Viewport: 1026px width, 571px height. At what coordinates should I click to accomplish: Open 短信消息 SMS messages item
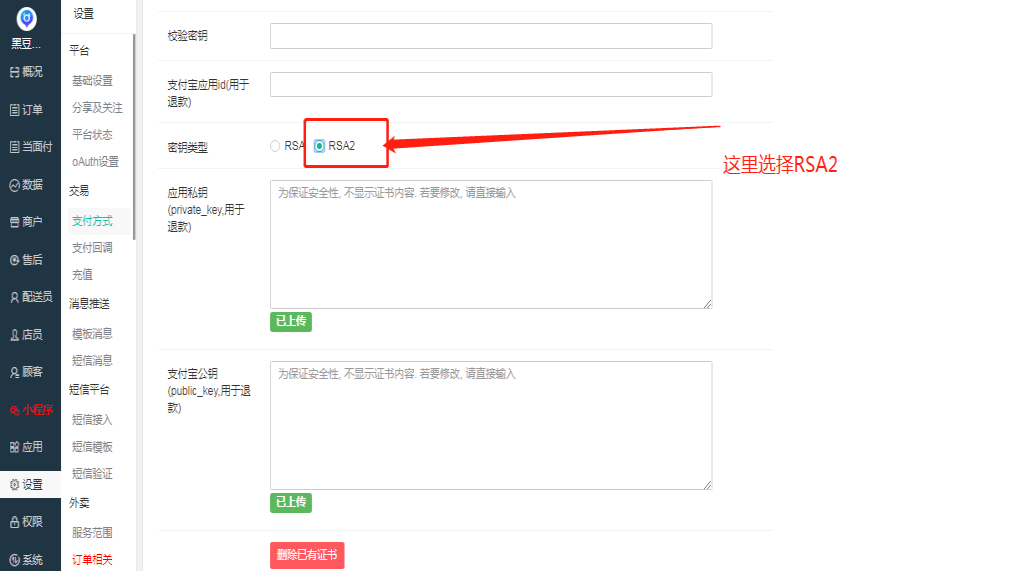coord(92,361)
